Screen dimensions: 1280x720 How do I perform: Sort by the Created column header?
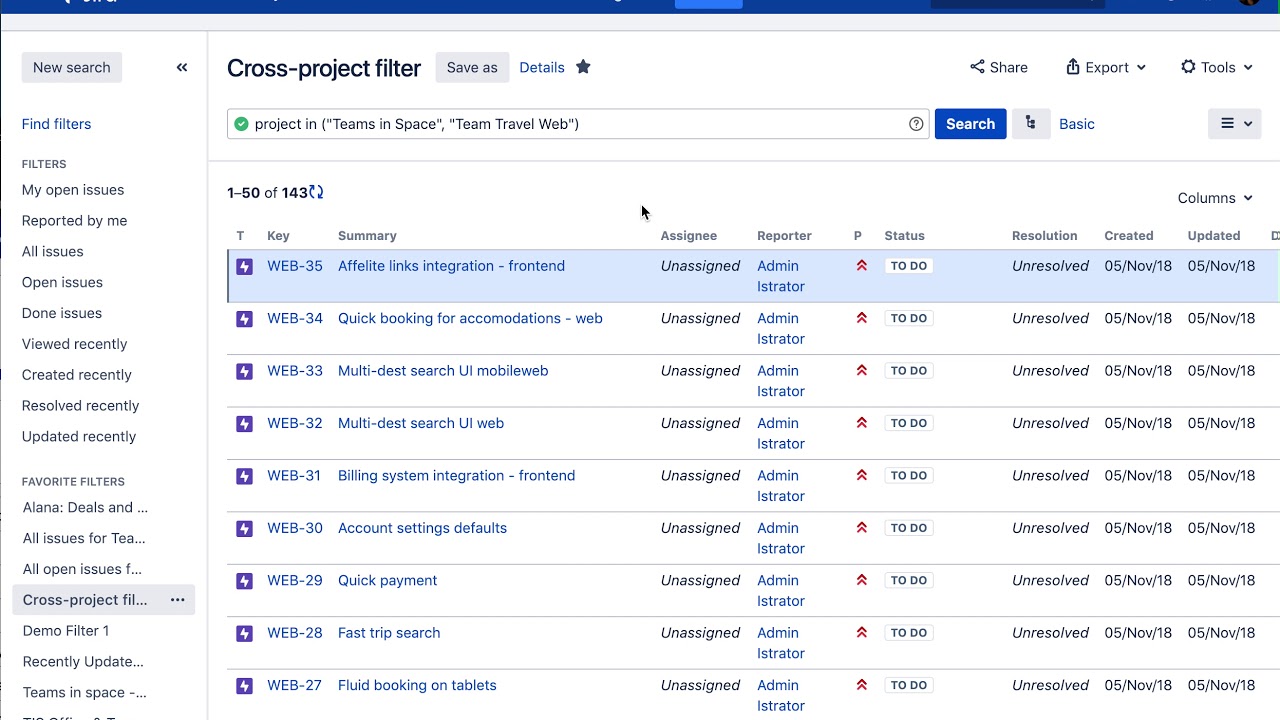1128,236
